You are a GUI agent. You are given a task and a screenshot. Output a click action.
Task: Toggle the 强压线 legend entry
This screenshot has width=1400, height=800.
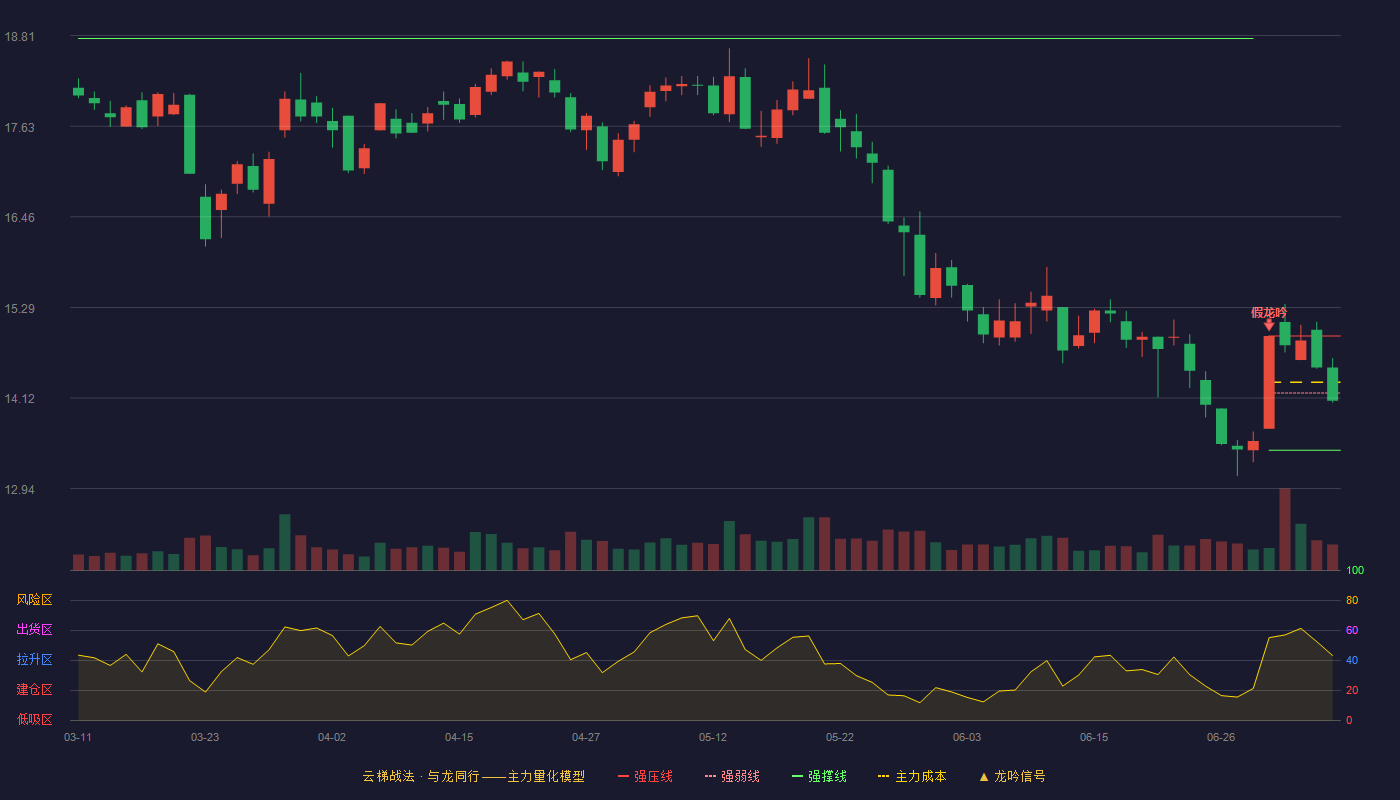(645, 776)
